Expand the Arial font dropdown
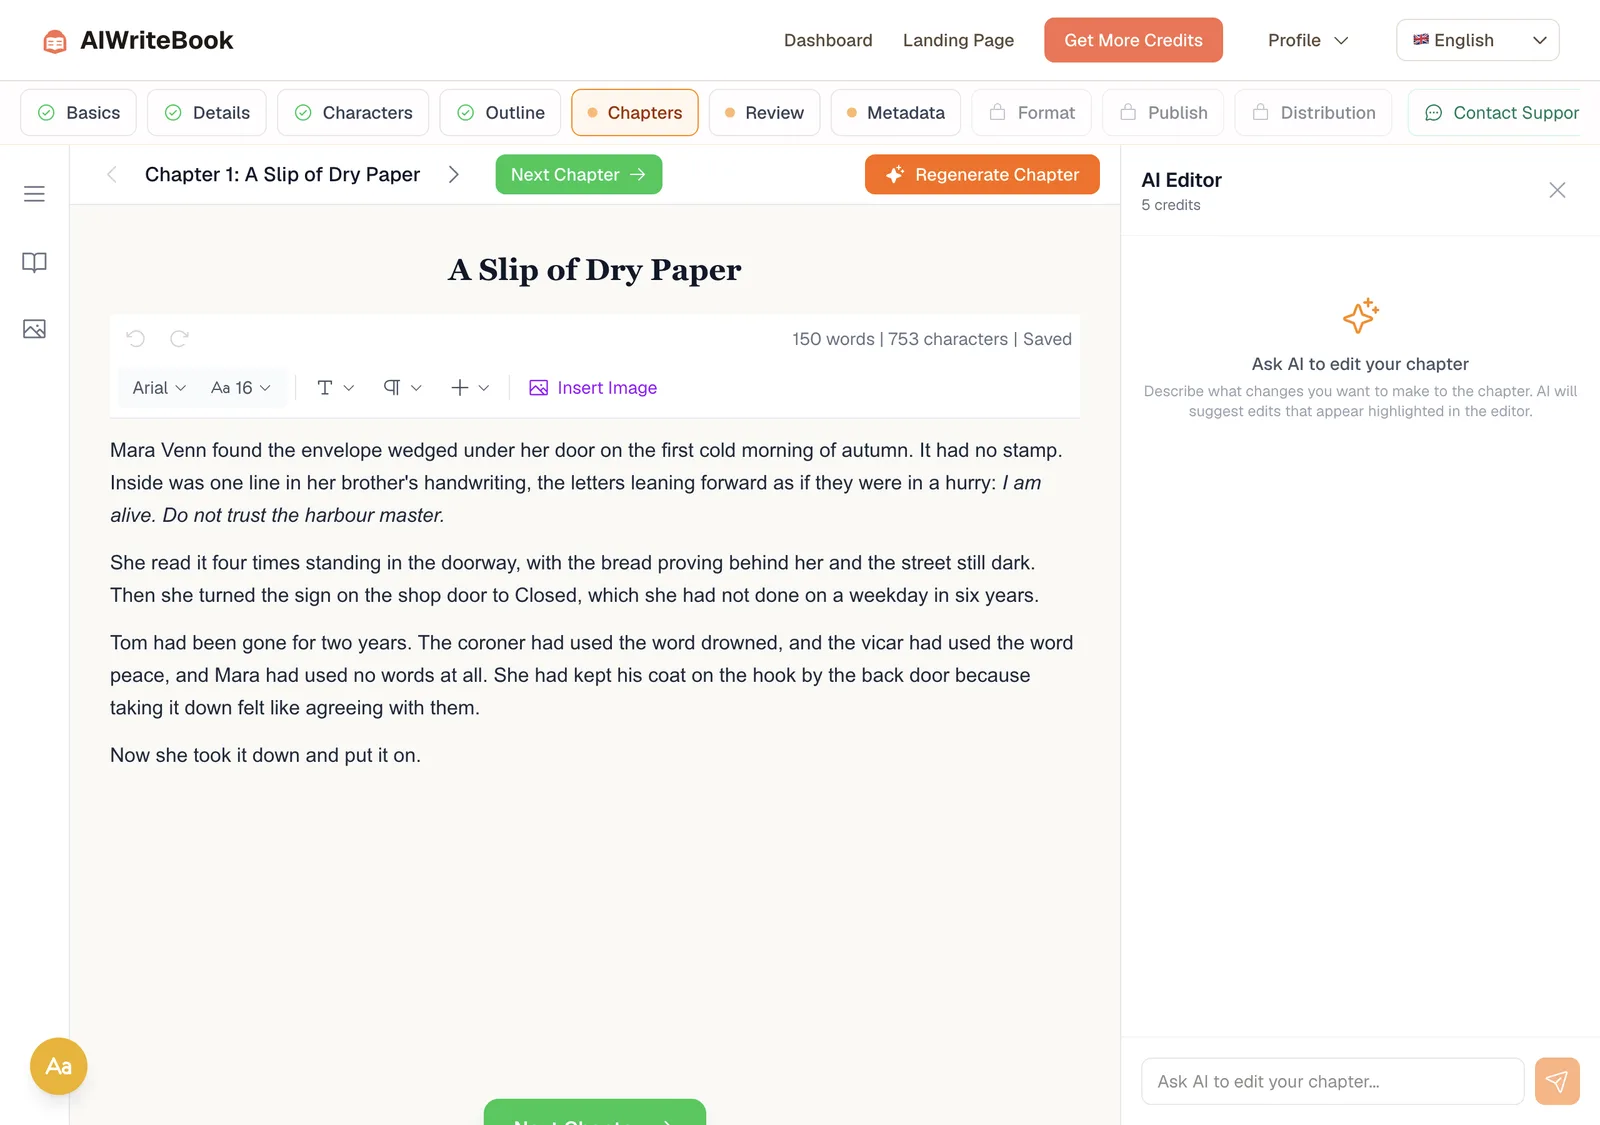This screenshot has width=1600, height=1125. (x=159, y=388)
